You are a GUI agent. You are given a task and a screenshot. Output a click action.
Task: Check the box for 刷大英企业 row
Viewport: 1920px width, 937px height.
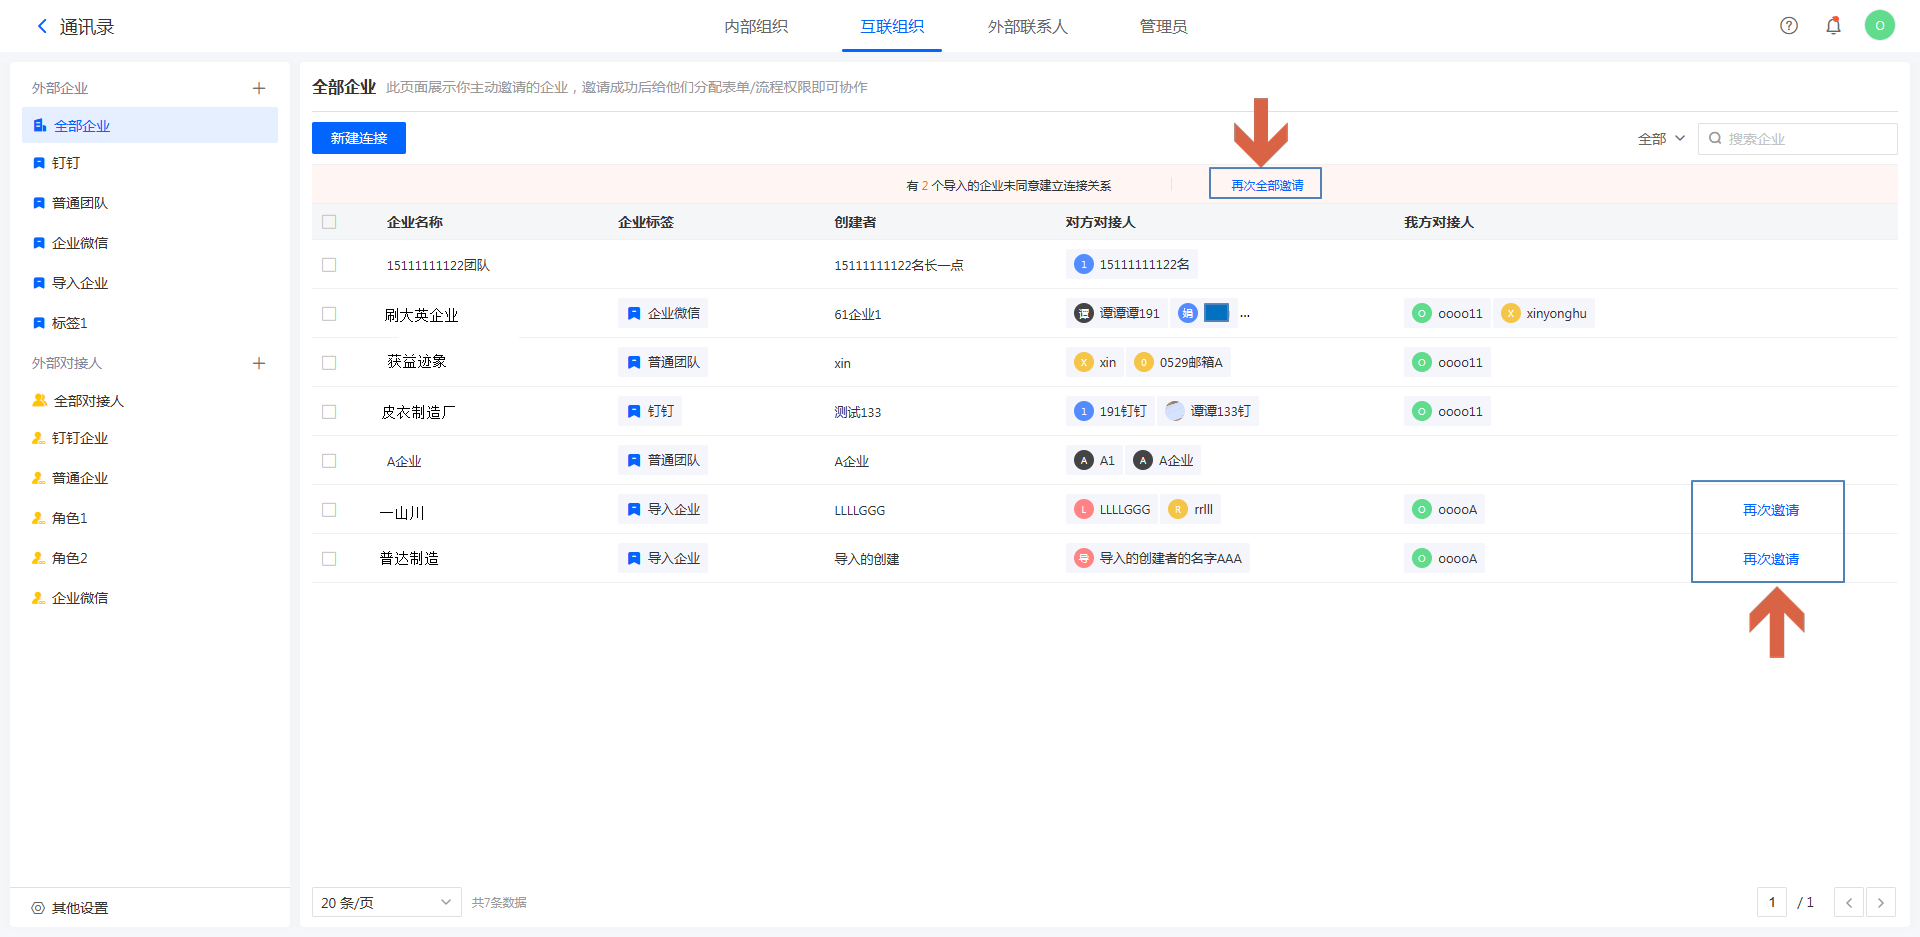pos(329,314)
